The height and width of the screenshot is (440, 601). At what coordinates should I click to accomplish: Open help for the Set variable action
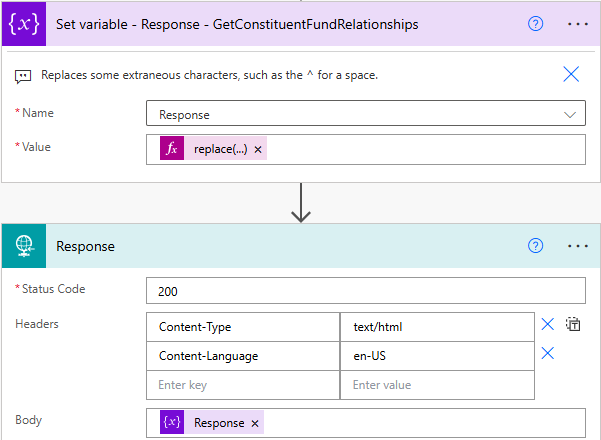(535, 23)
